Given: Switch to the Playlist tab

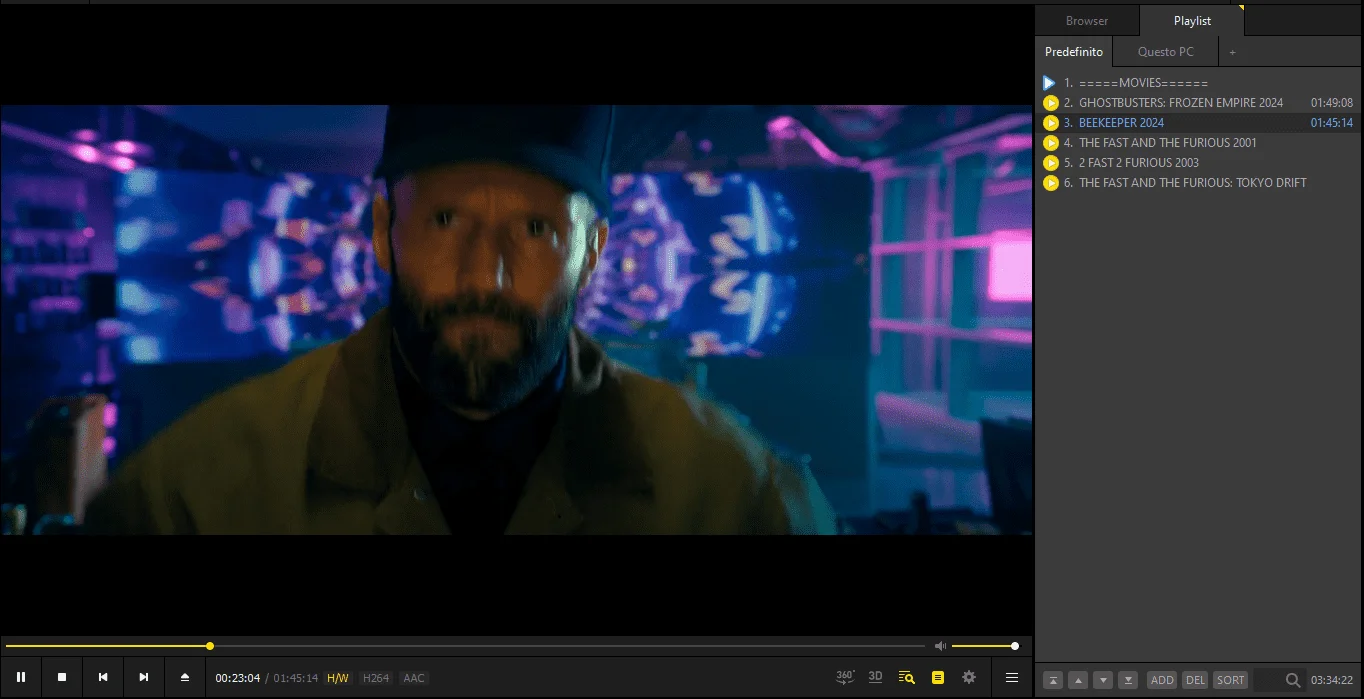Looking at the screenshot, I should [x=1192, y=21].
